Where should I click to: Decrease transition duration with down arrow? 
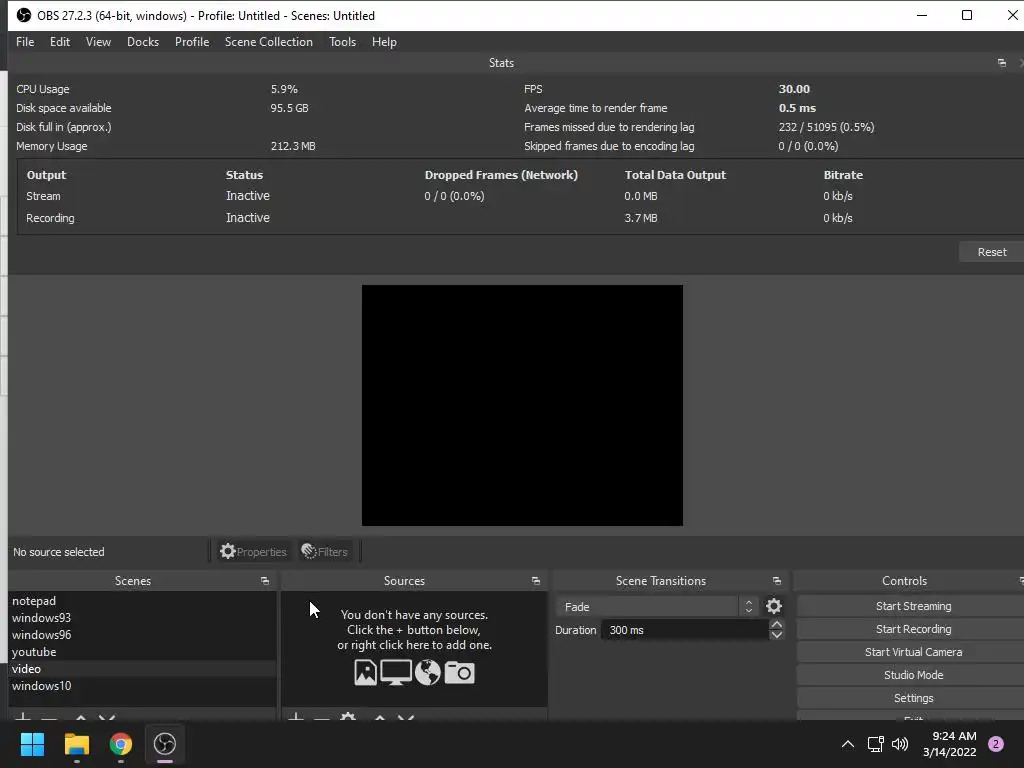(x=776, y=635)
